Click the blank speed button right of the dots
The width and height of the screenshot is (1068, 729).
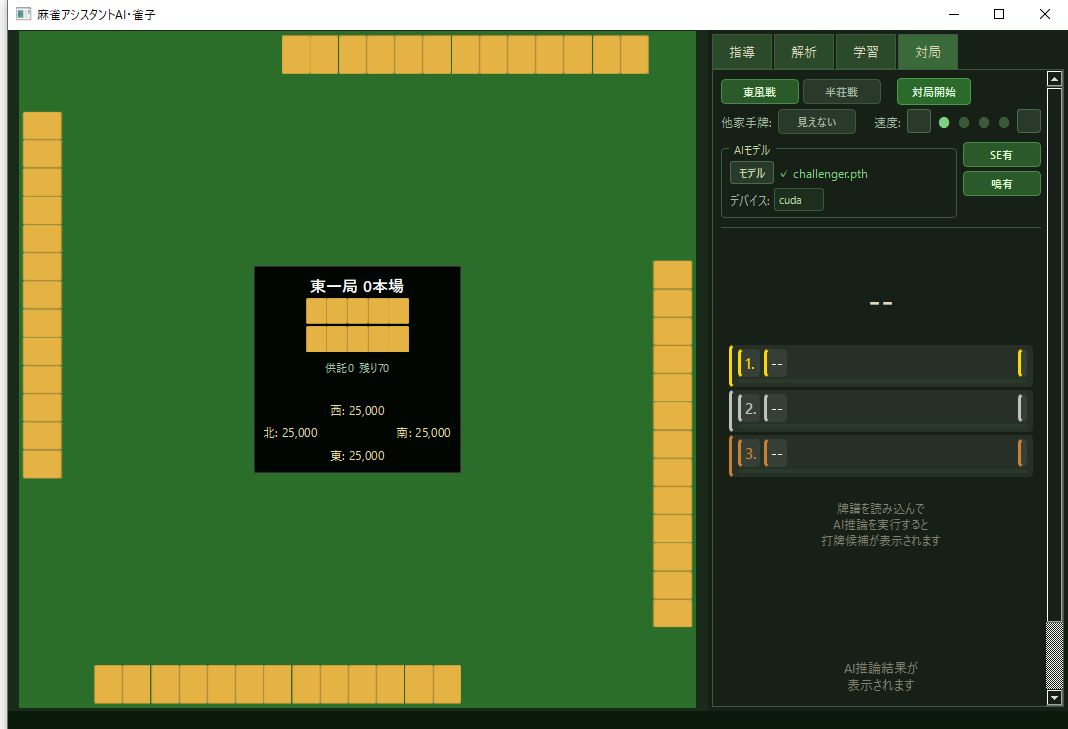point(1028,121)
